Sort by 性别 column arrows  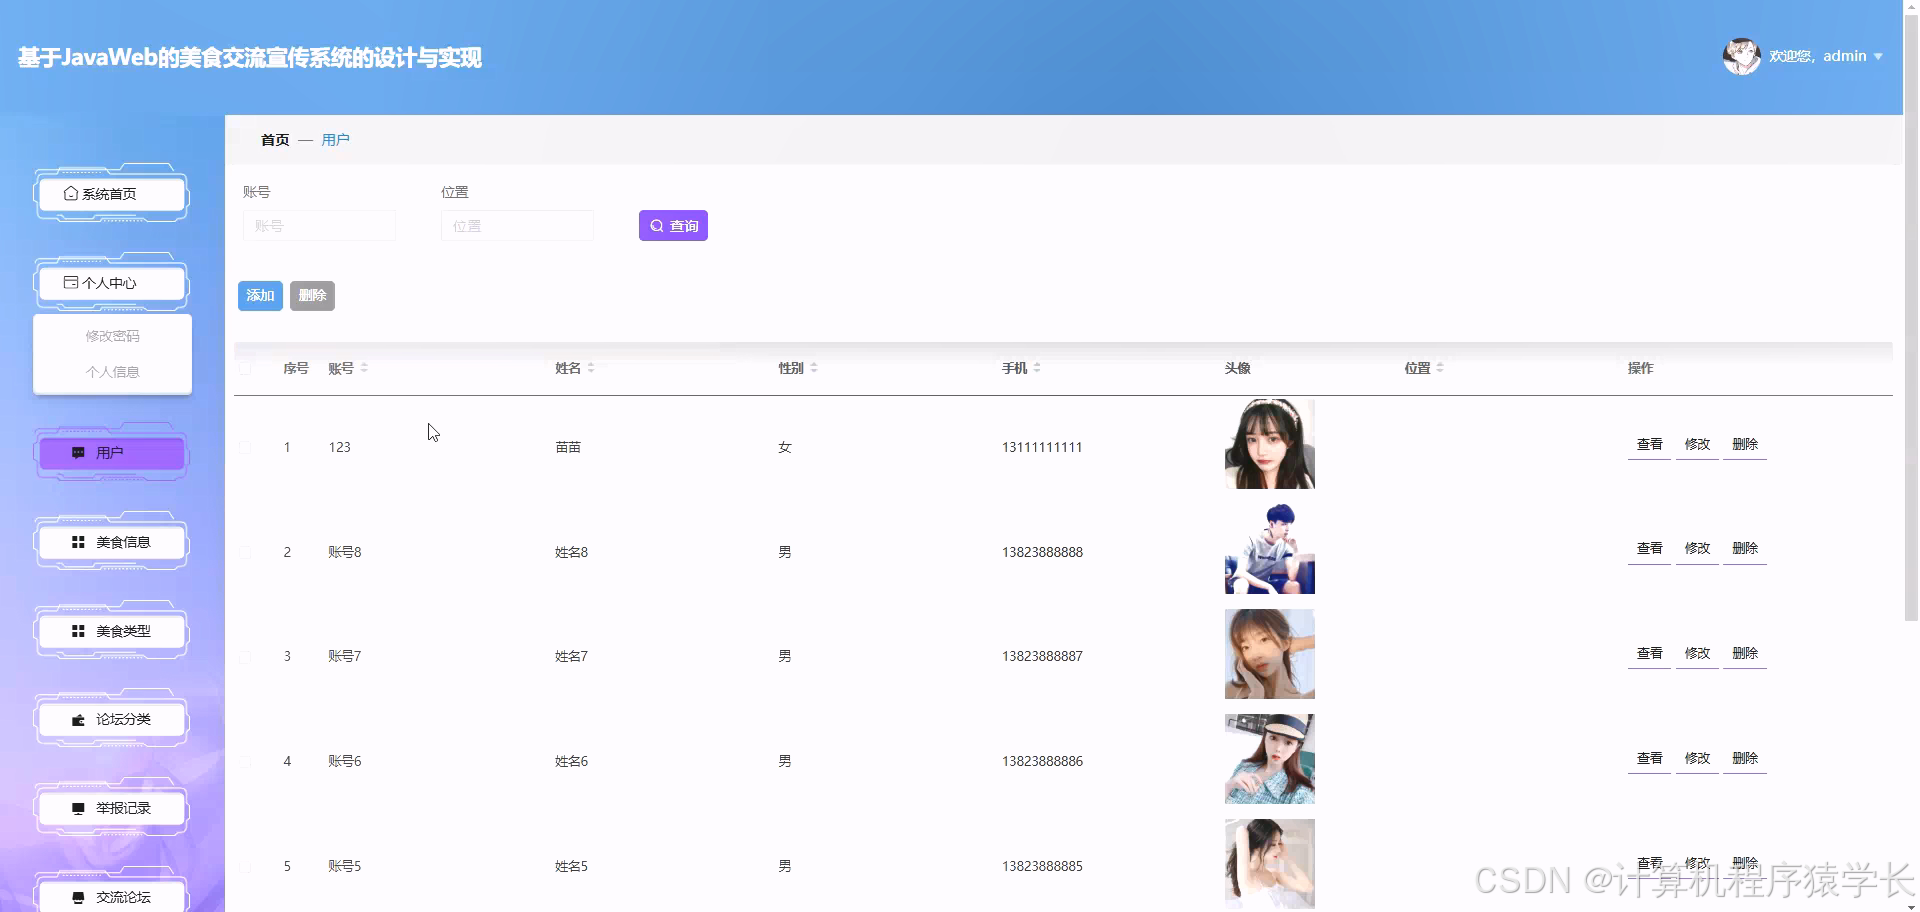814,368
